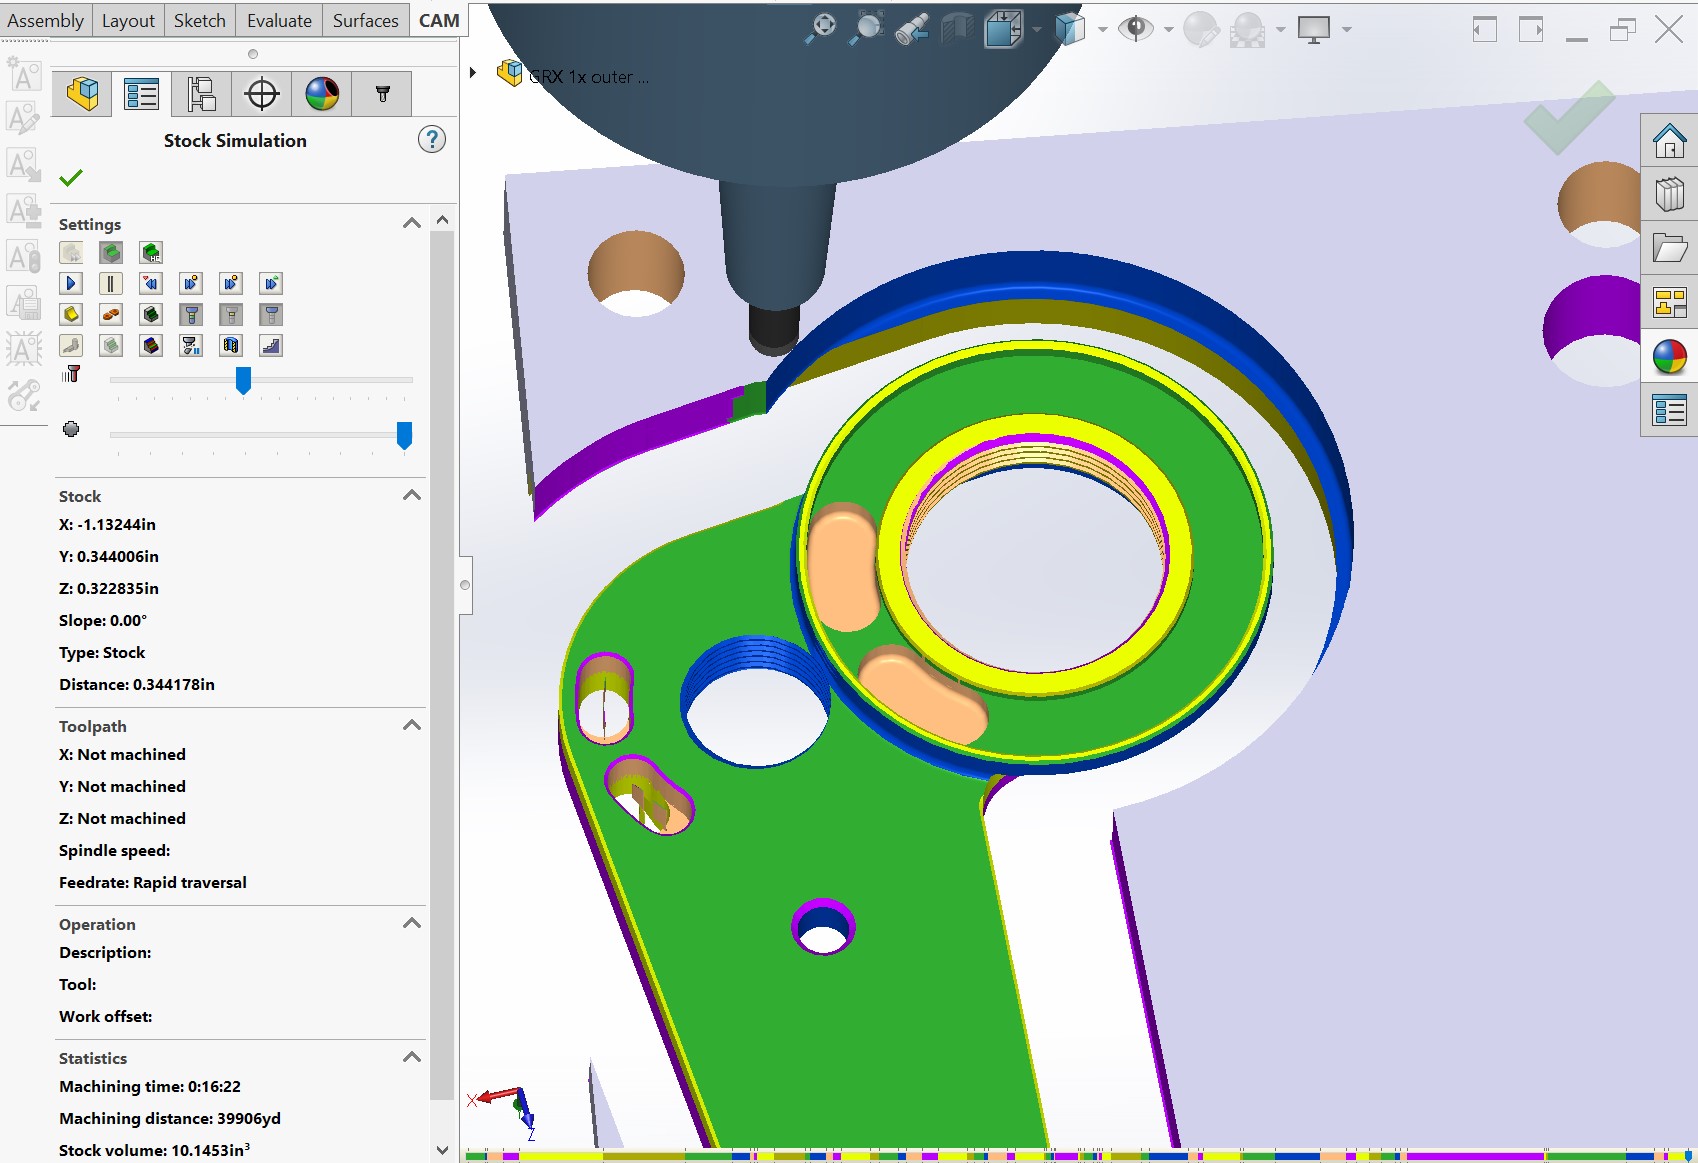
Task: Click the green checkmark to accept
Action: (x=71, y=178)
